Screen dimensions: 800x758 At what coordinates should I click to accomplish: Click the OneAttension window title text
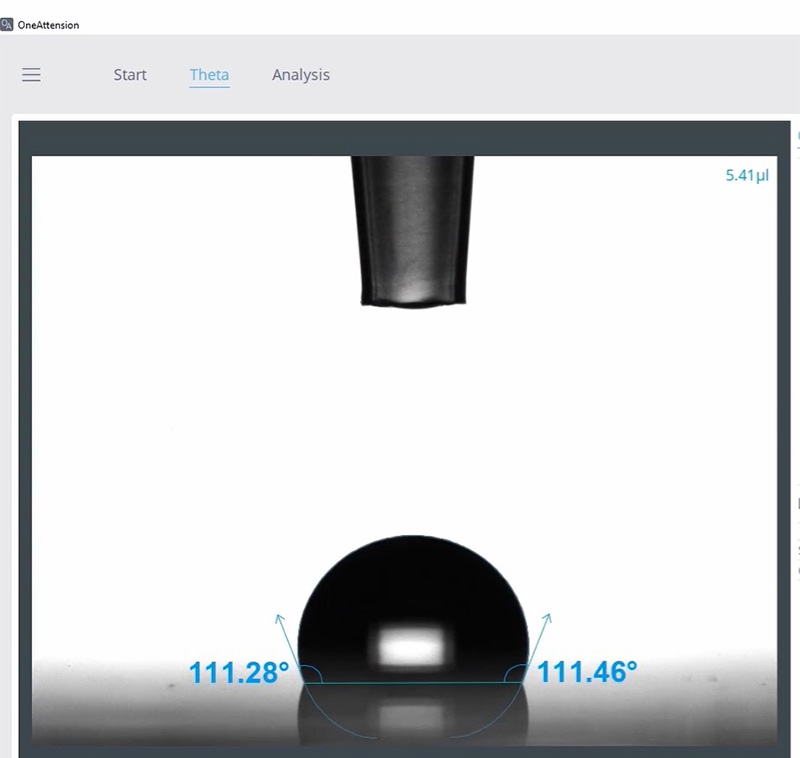click(x=48, y=24)
